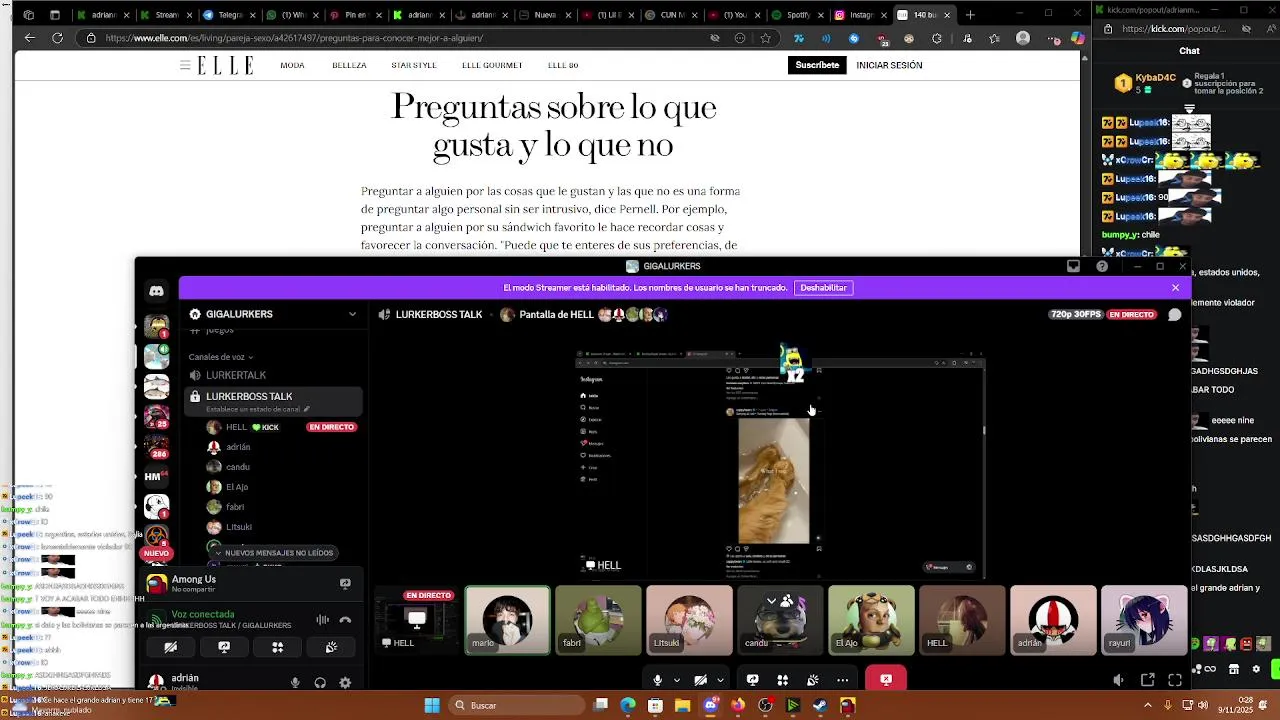Open Discord help question mark icon
Image resolution: width=1280 pixels, height=720 pixels.
1102,266
